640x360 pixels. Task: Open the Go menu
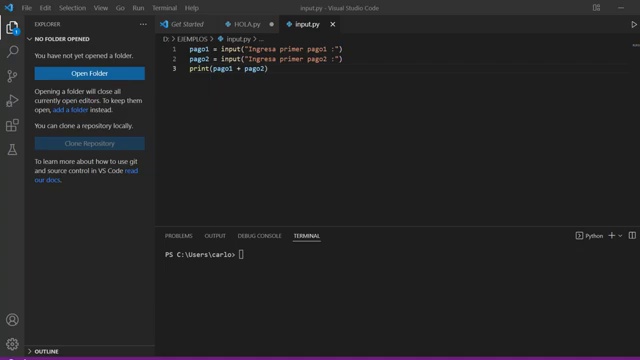click(x=120, y=8)
